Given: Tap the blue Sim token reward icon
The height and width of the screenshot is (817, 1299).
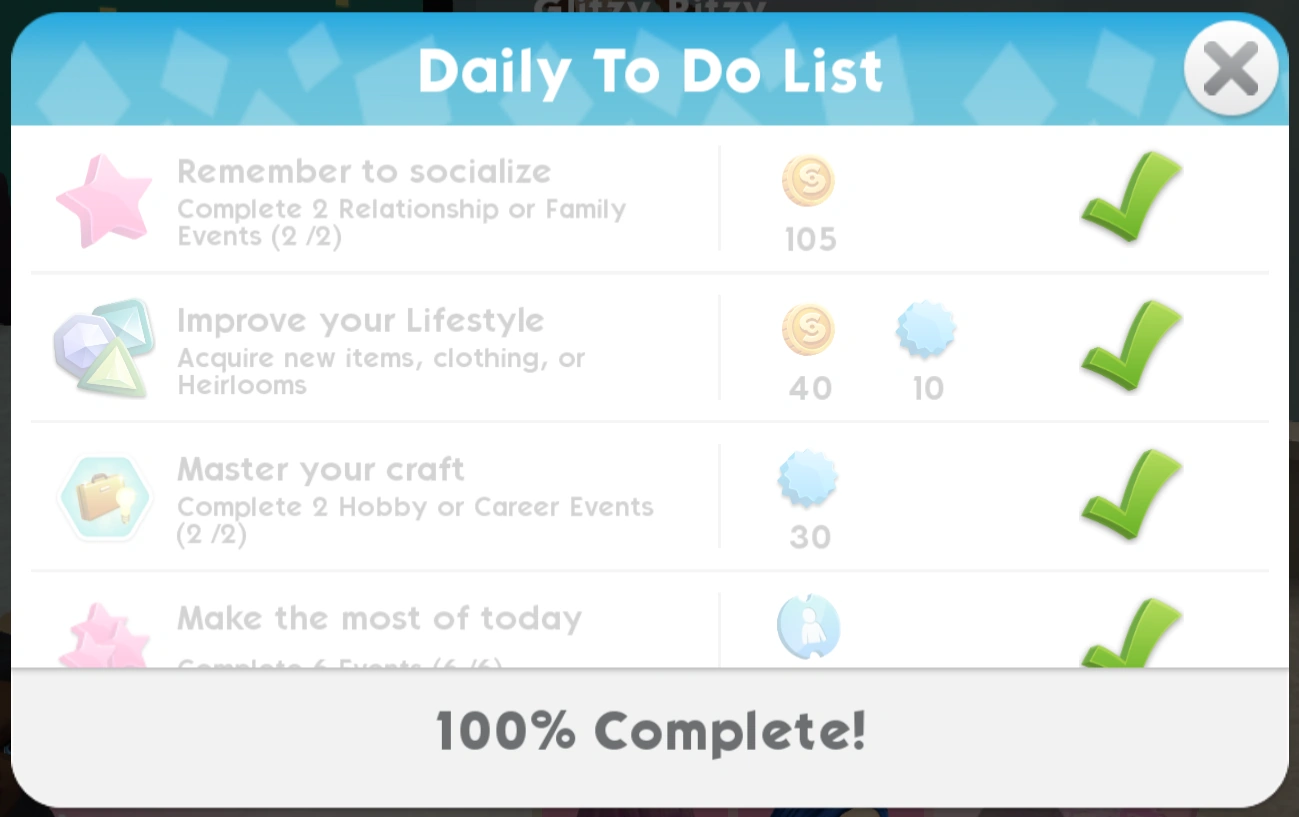Looking at the screenshot, I should click(x=808, y=628).
